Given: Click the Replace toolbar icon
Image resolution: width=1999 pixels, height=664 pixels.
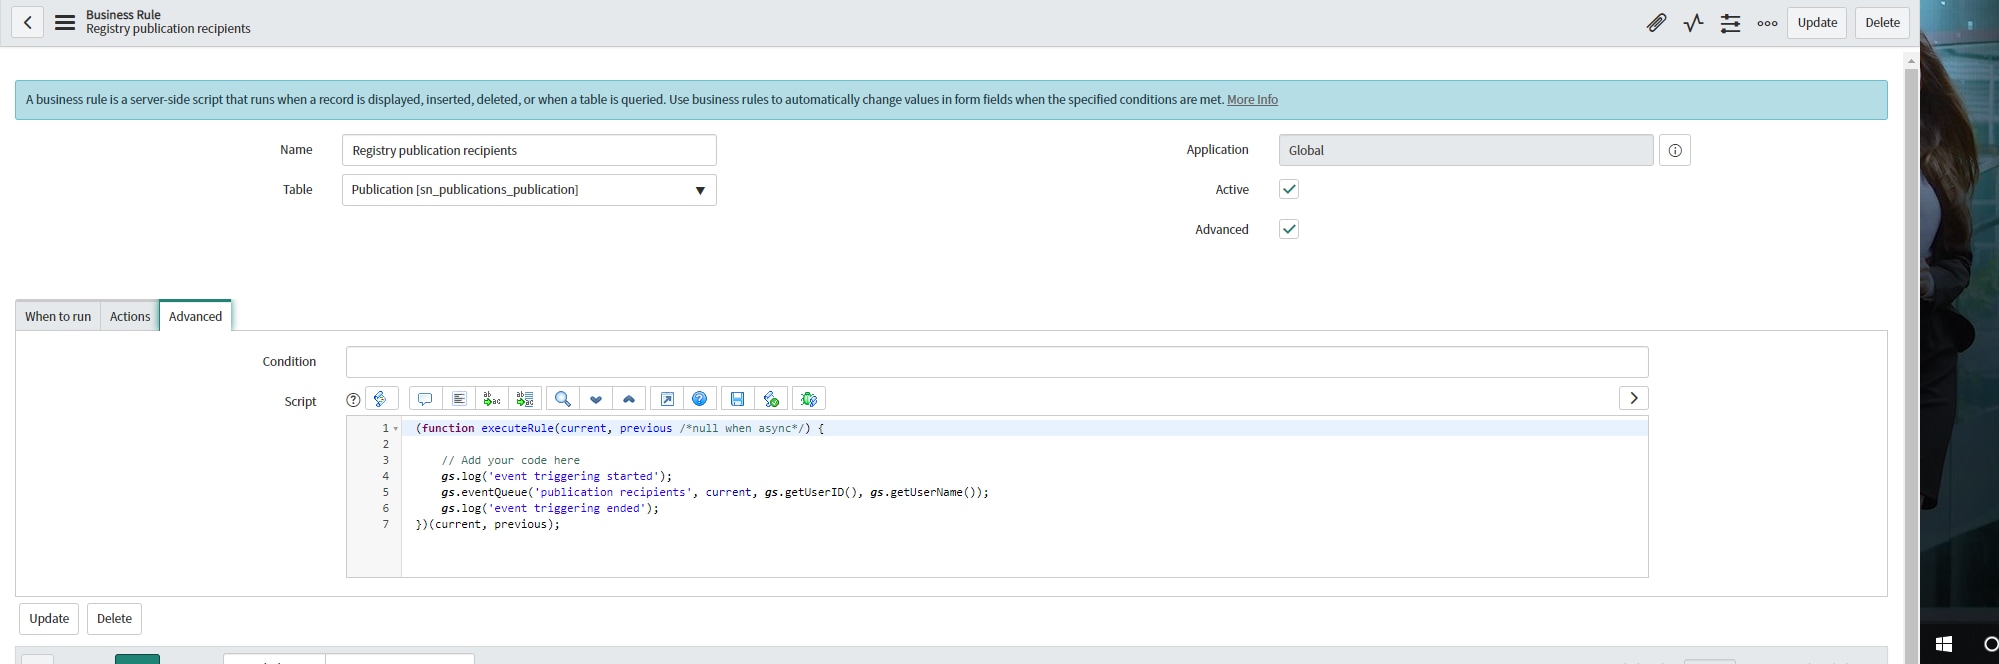Looking at the screenshot, I should pyautogui.click(x=492, y=399).
